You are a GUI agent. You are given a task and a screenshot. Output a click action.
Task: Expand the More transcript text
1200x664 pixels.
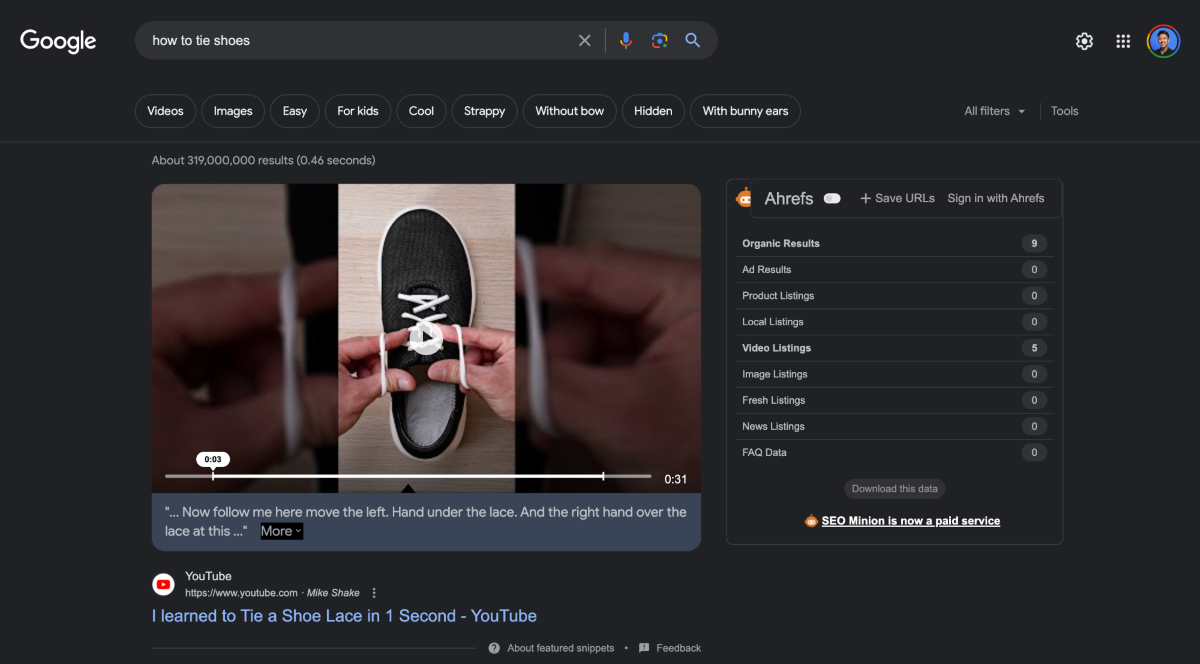(x=281, y=531)
